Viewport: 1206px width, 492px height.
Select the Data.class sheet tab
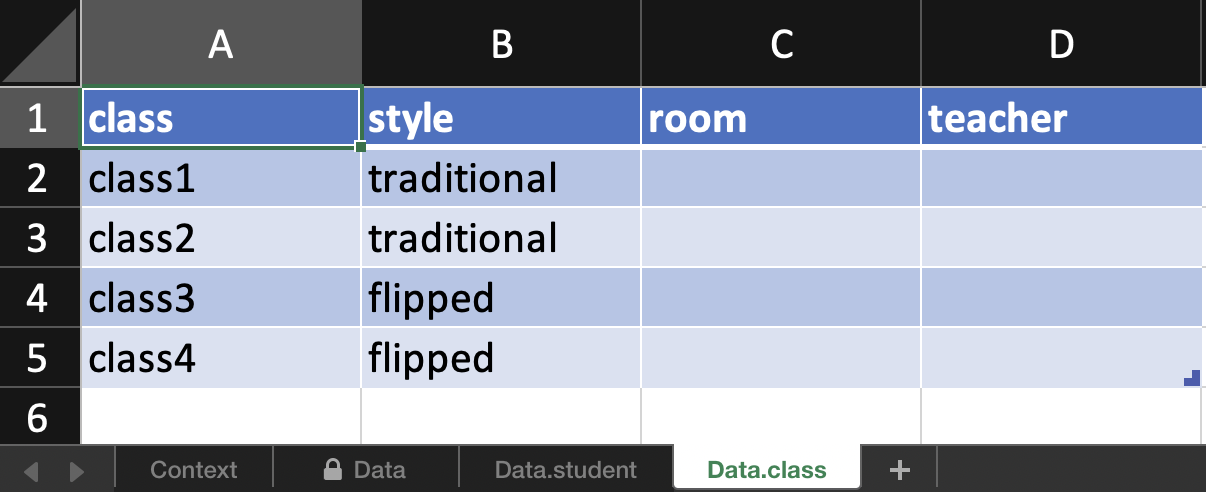tap(766, 469)
